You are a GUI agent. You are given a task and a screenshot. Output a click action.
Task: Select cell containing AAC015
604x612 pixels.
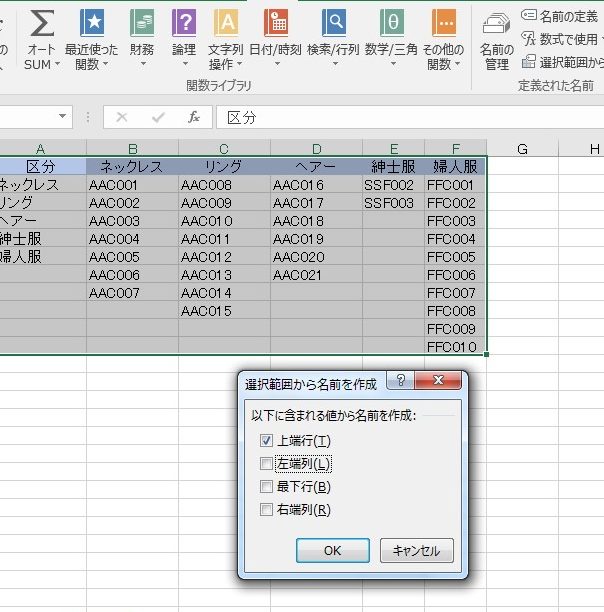click(224, 311)
